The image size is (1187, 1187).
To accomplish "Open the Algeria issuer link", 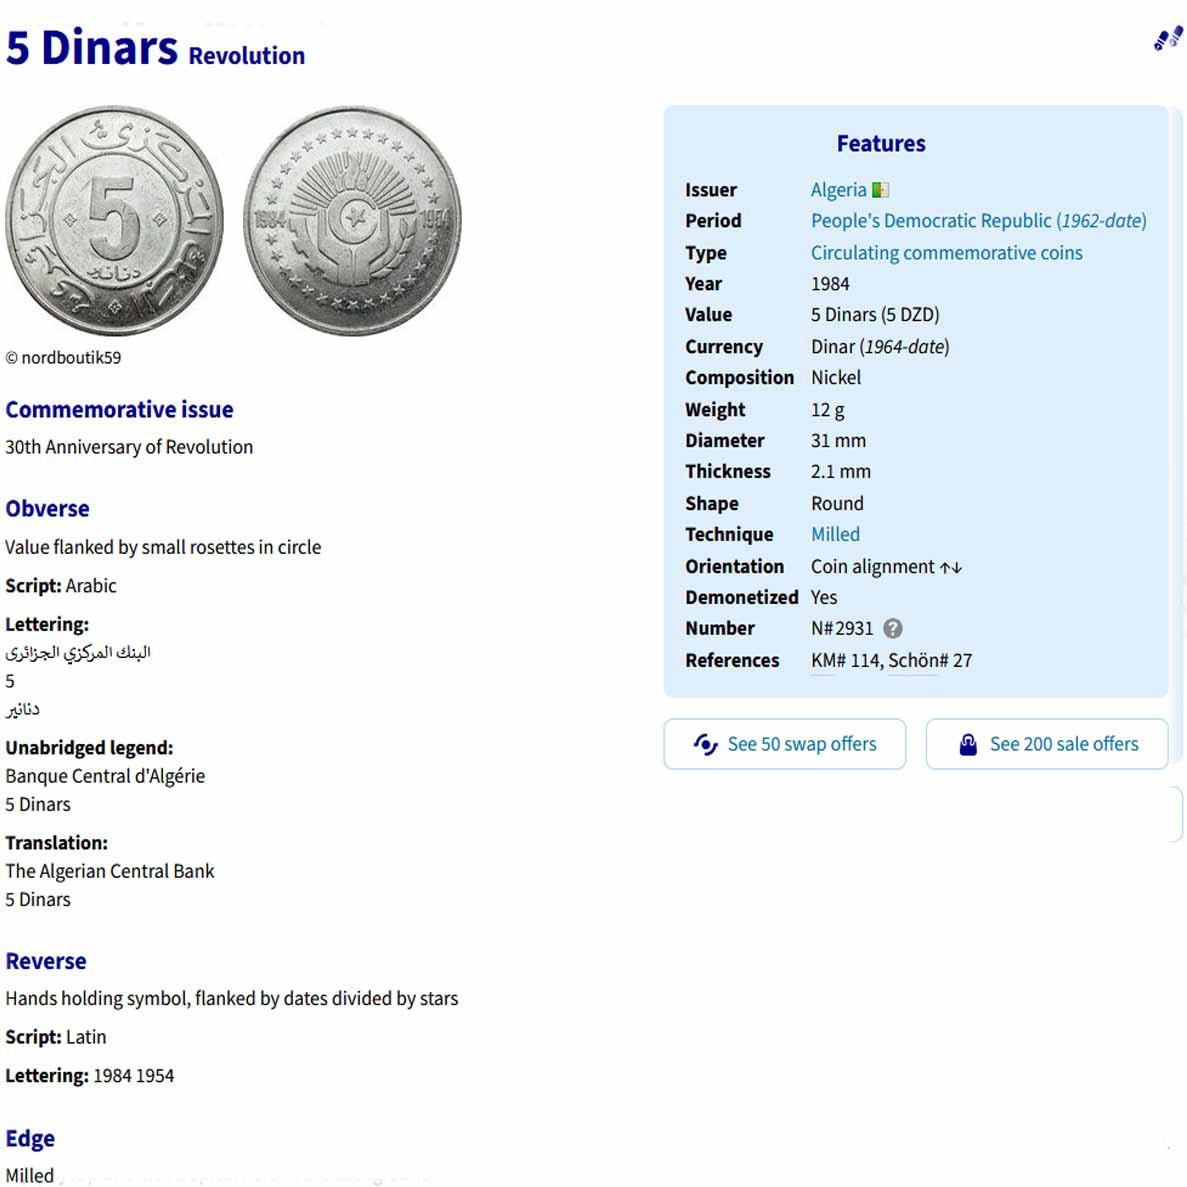I will coord(838,190).
